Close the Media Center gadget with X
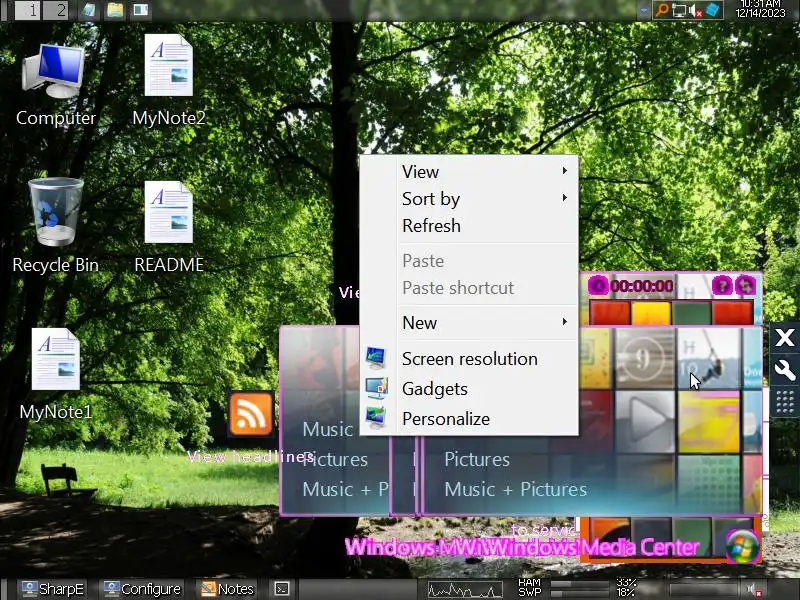The height and width of the screenshot is (600, 800). [785, 337]
